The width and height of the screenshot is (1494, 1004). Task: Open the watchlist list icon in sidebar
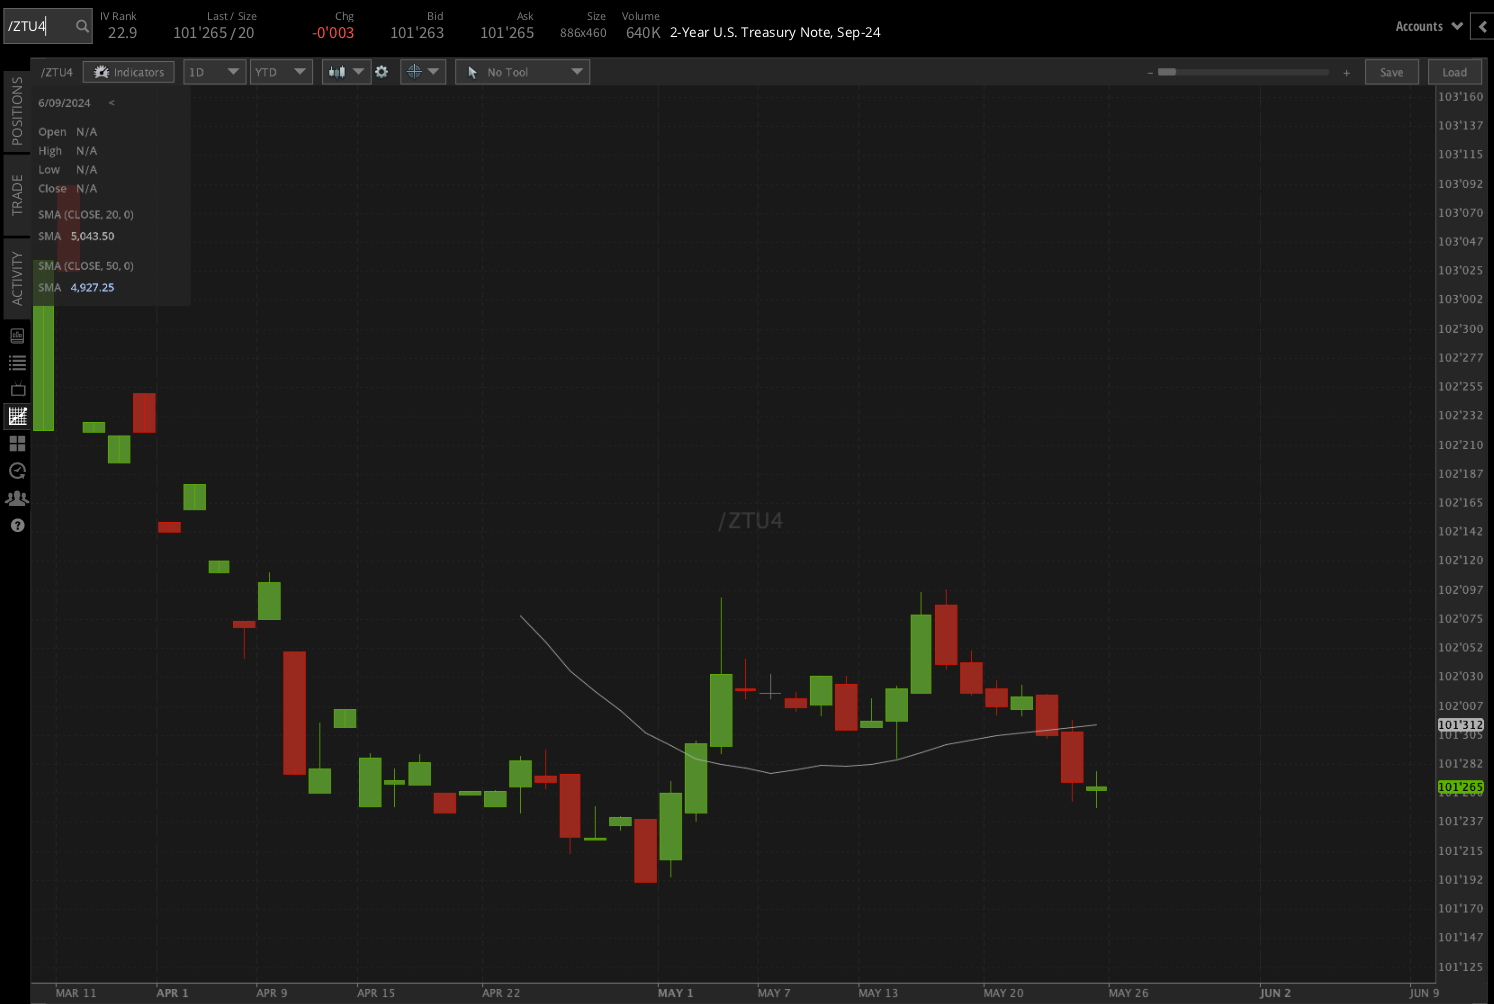(x=17, y=363)
